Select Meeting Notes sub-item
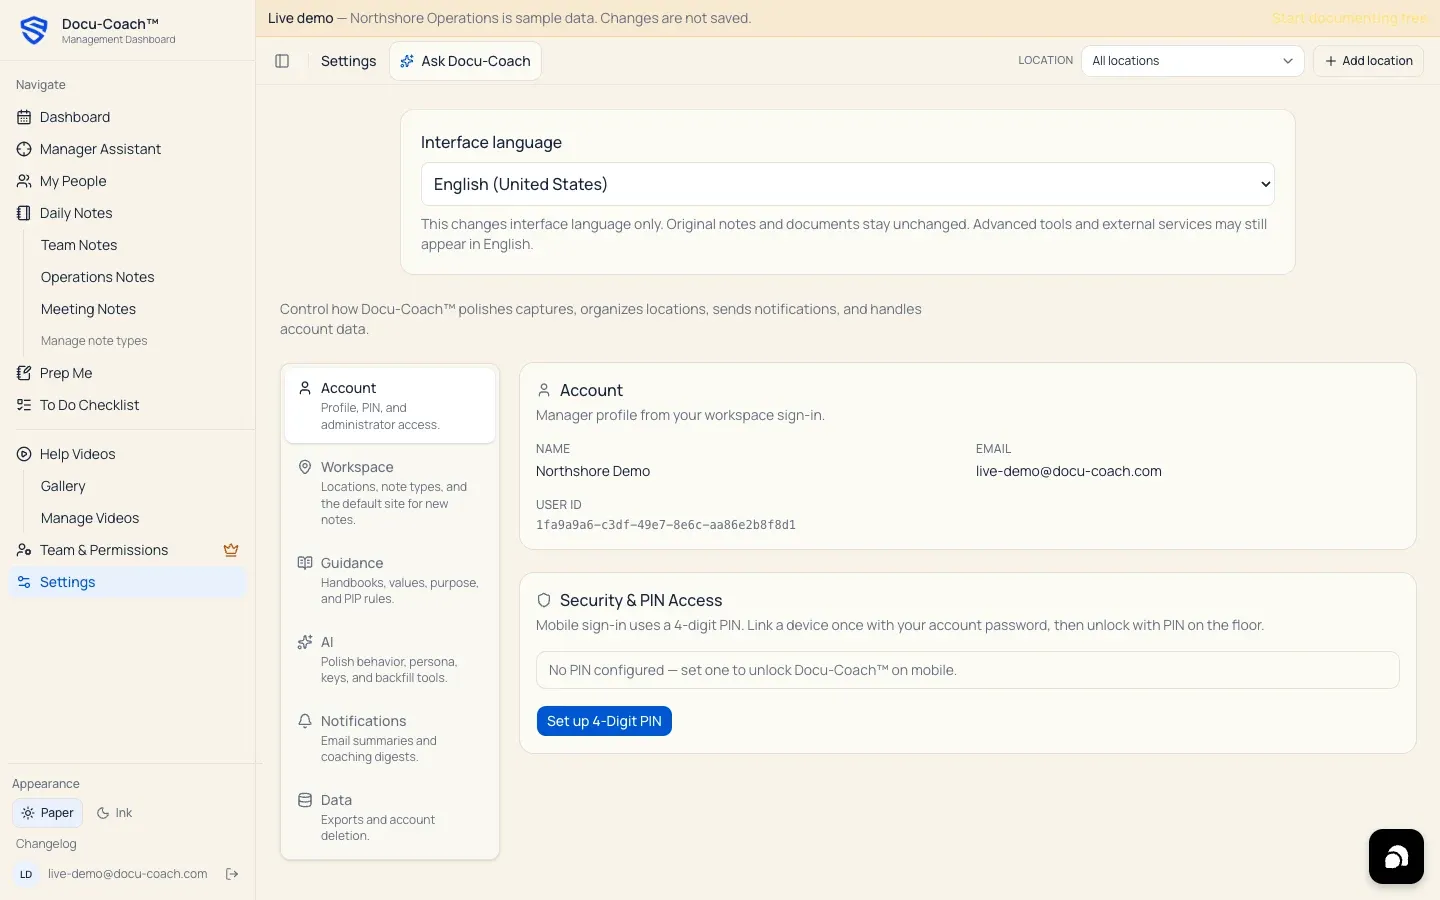Screen dimensions: 1440x900 click(88, 309)
